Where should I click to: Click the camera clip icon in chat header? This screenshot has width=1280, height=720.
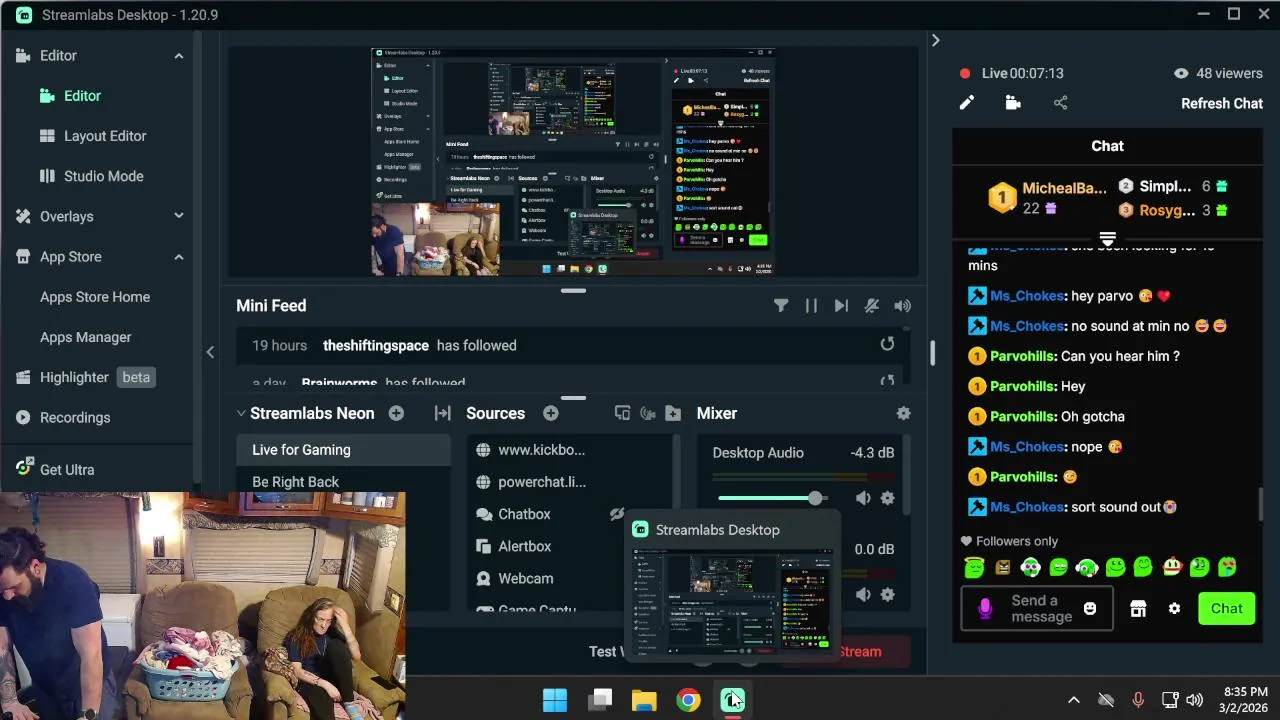point(1013,103)
